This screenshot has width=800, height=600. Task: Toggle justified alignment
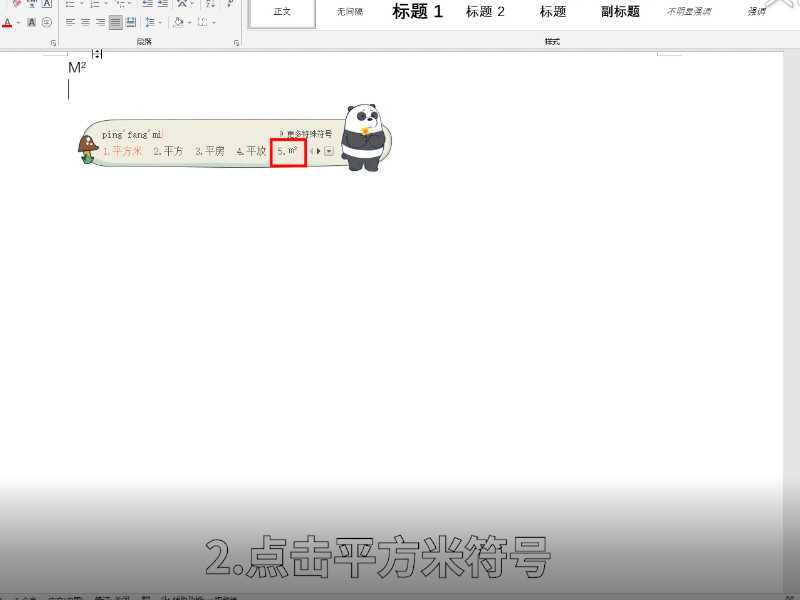click(113, 23)
